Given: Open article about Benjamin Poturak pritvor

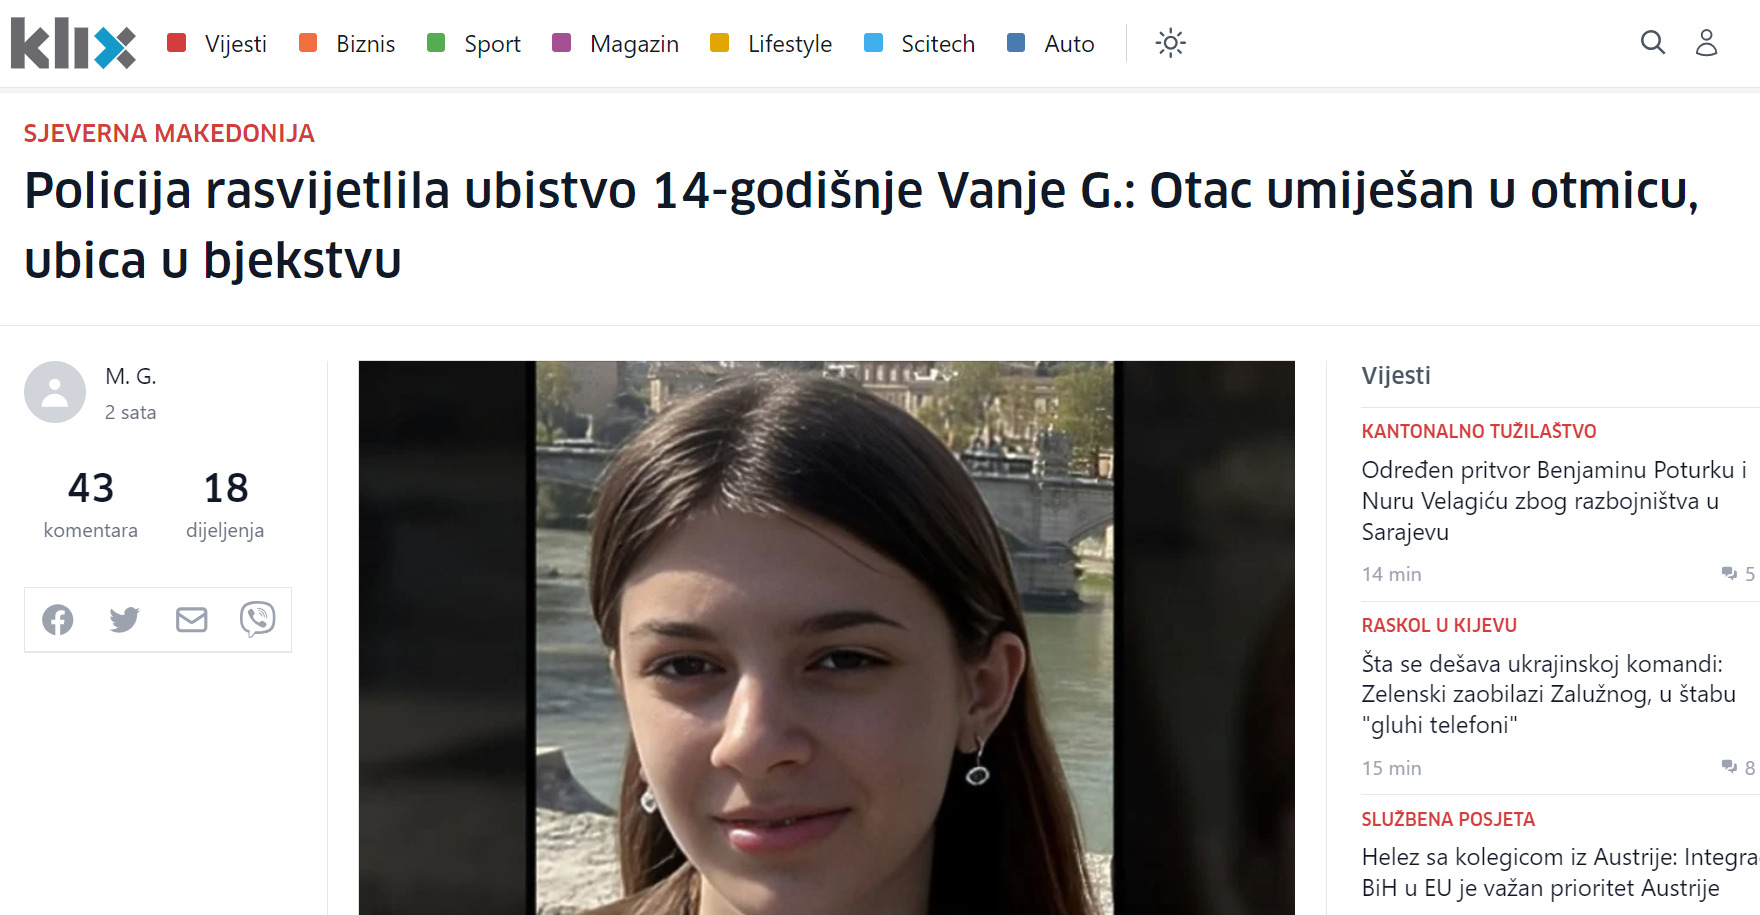Looking at the screenshot, I should coord(1554,501).
